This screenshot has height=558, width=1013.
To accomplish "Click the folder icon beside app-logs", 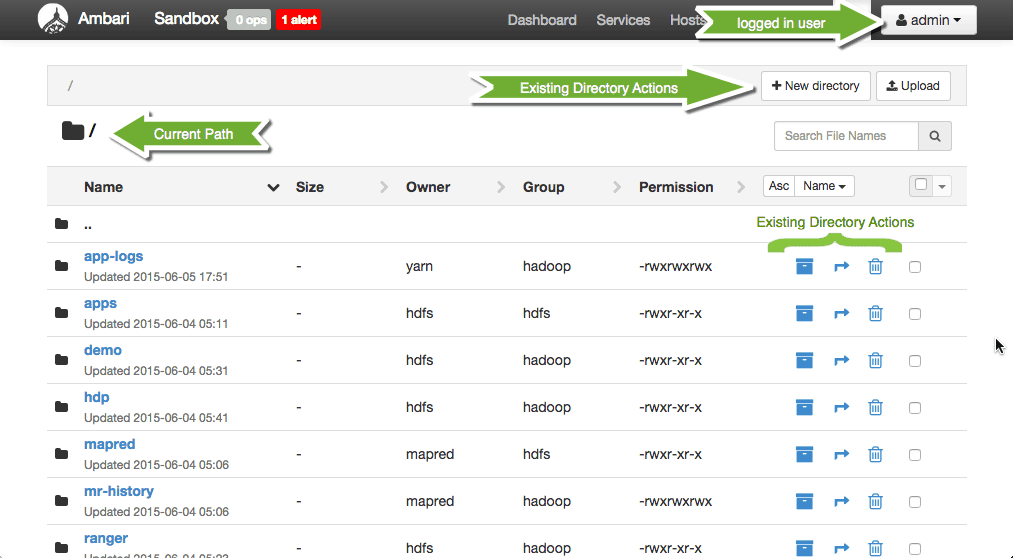I will coord(61,265).
